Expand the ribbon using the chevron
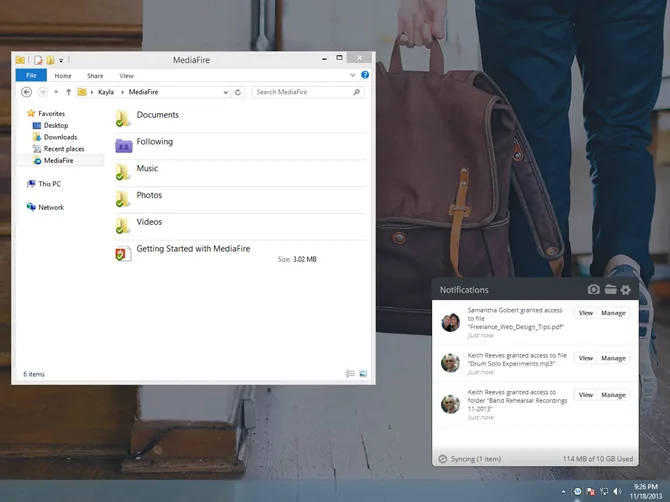The height and width of the screenshot is (502, 670). 353,75
